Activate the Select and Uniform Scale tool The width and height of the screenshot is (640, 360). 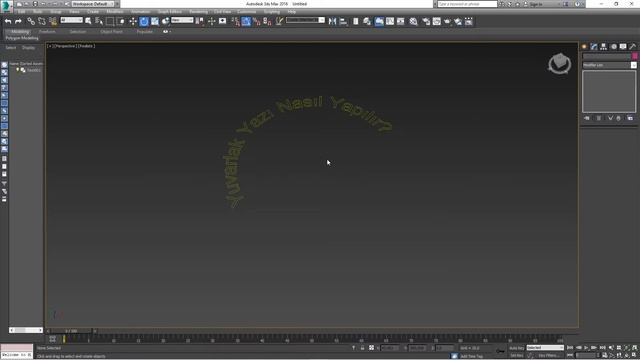[x=155, y=21]
